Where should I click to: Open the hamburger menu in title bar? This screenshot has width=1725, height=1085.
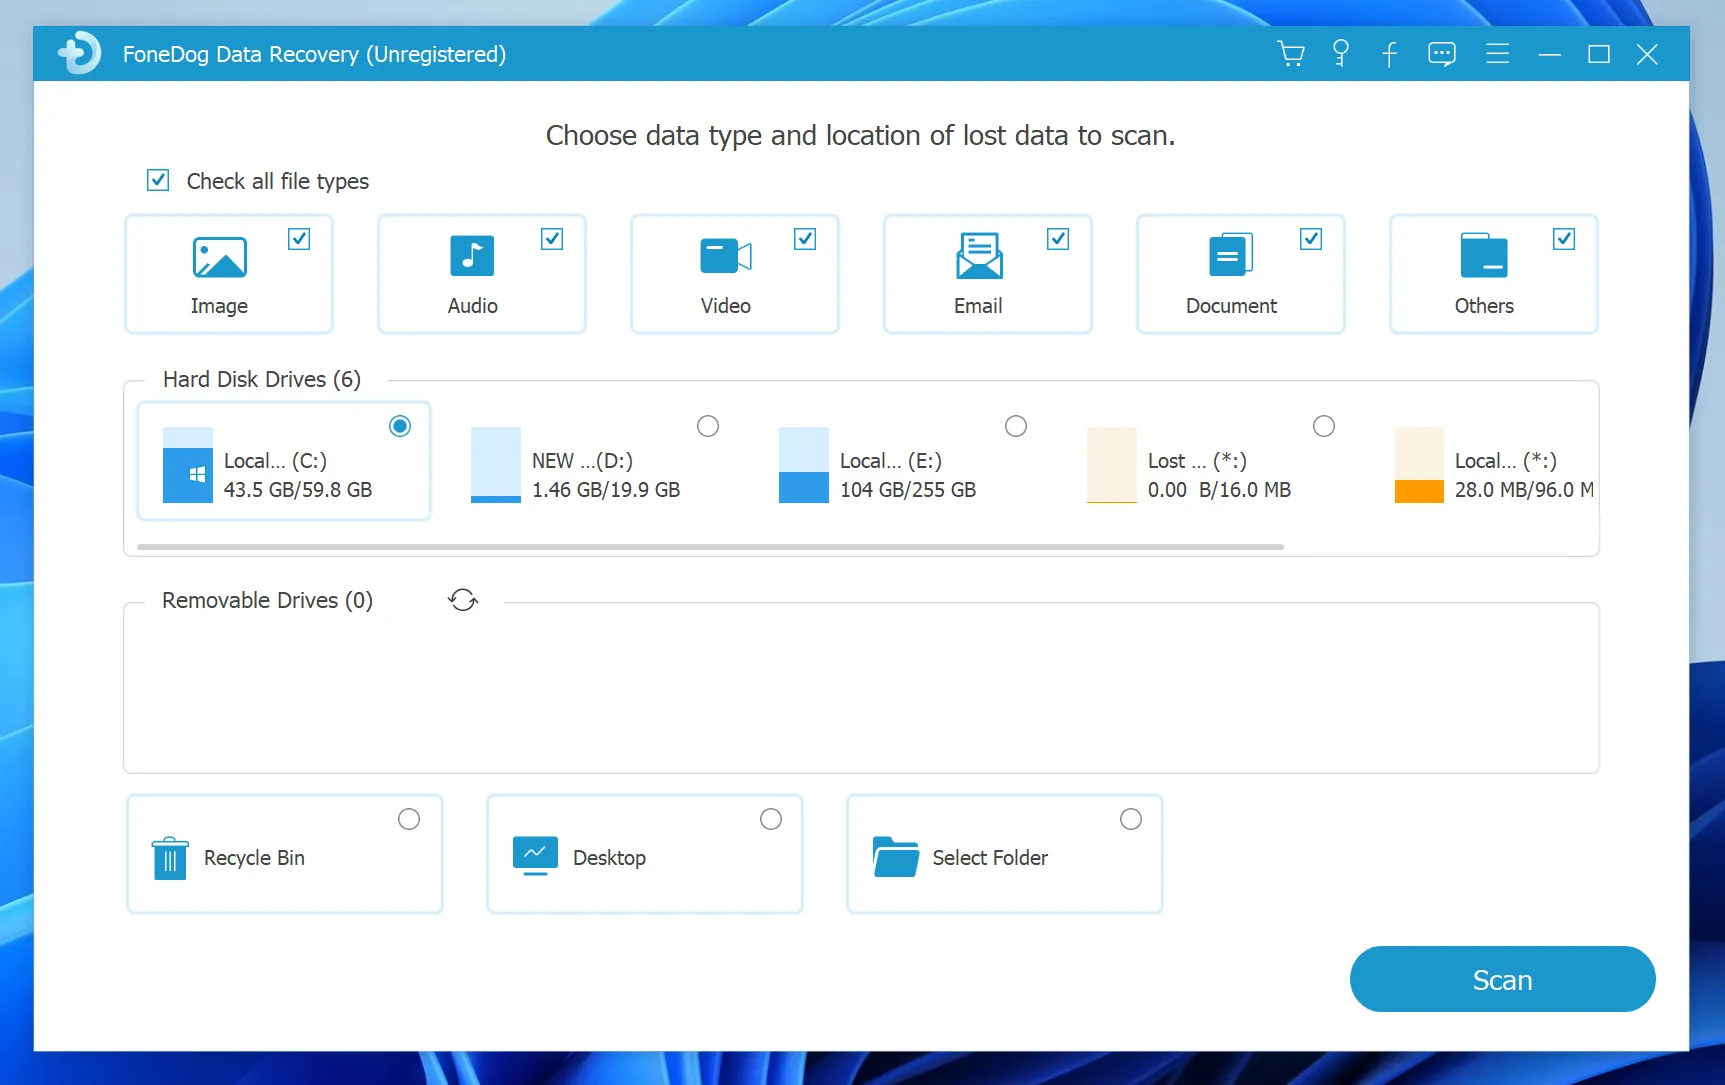(1497, 54)
